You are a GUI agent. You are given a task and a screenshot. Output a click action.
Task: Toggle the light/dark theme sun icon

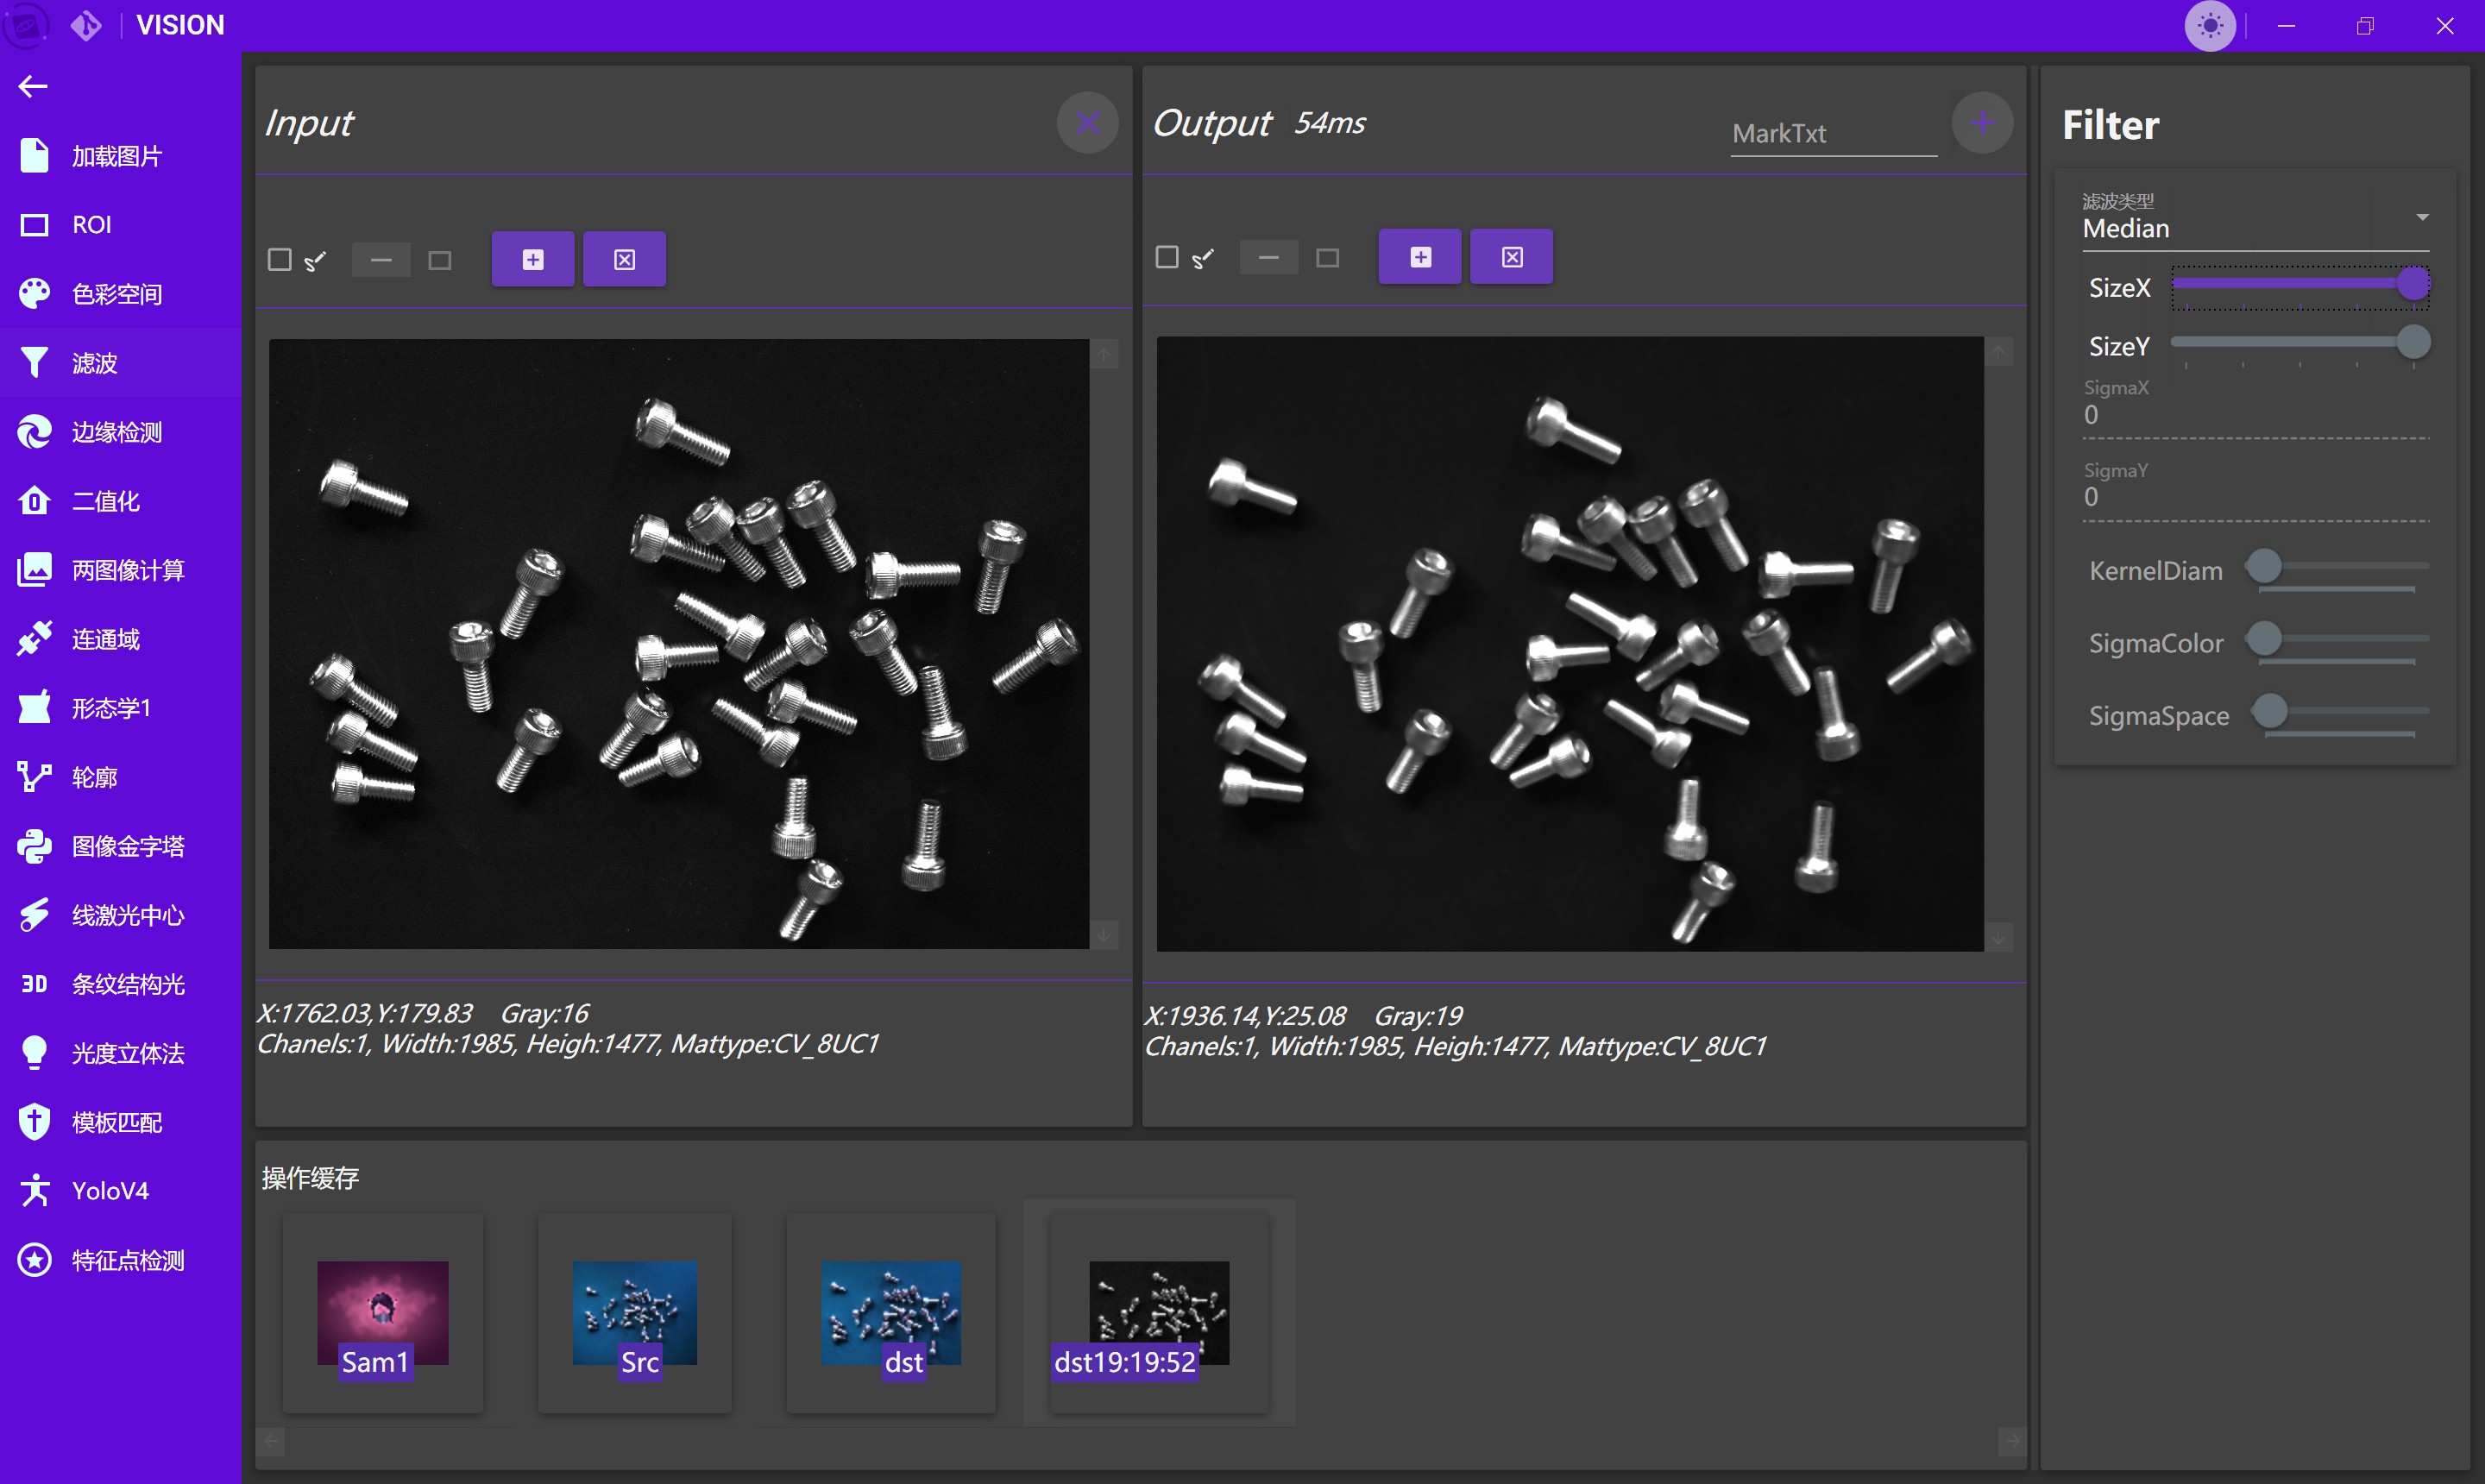coord(2209,26)
